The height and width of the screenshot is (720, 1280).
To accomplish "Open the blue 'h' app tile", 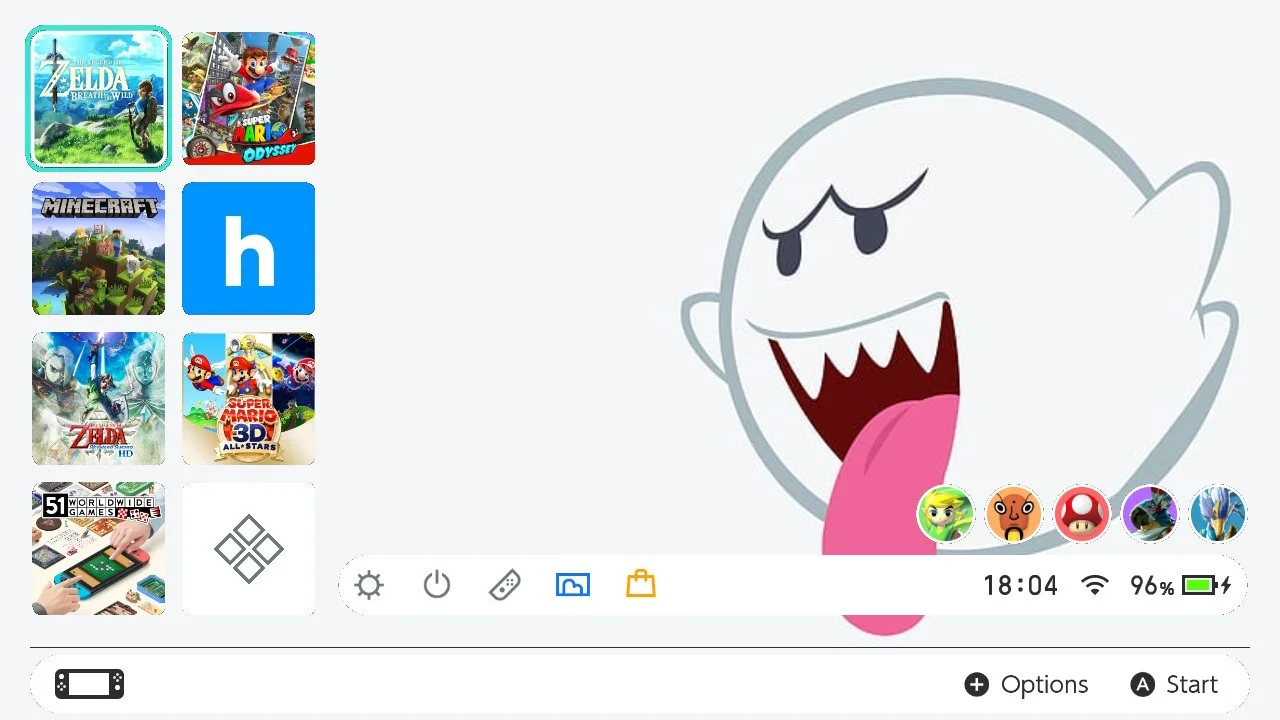I will click(x=248, y=248).
